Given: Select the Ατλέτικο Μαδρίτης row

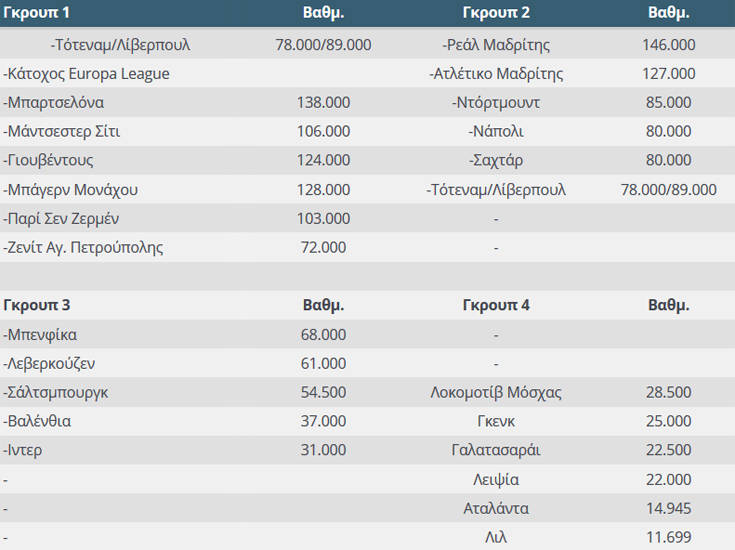Looking at the screenshot, I should (x=496, y=74).
